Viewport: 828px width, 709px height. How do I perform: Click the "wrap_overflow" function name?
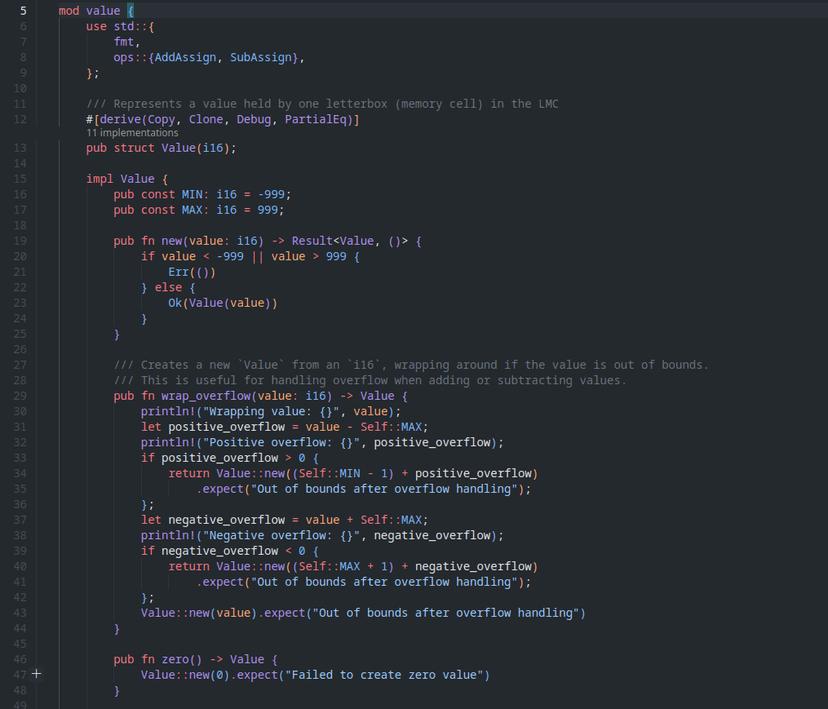point(205,396)
